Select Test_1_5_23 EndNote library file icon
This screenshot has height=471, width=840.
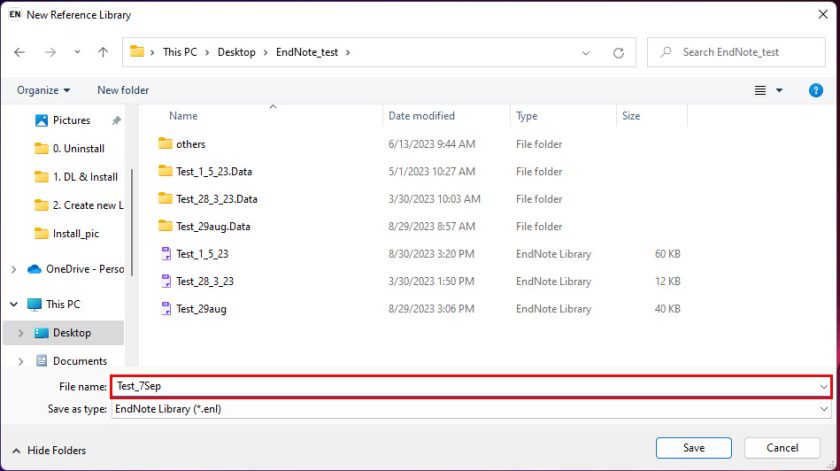pos(166,253)
